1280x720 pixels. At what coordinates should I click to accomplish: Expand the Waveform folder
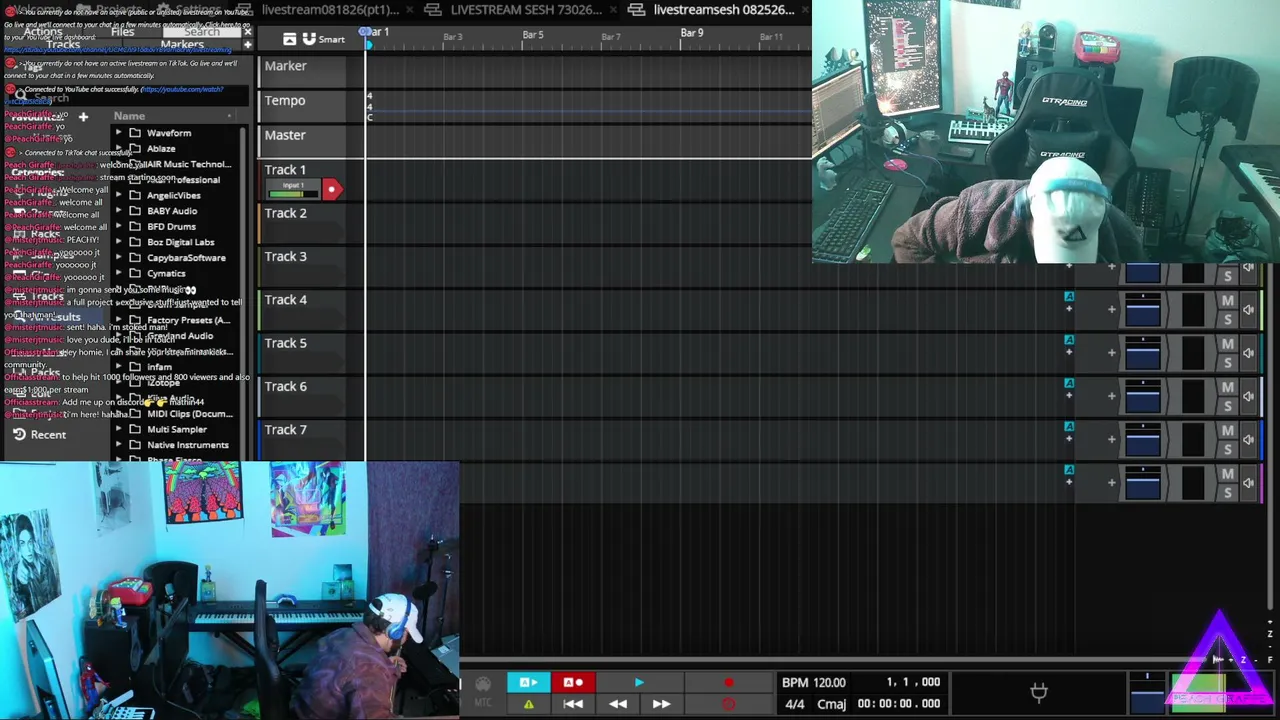coord(119,133)
